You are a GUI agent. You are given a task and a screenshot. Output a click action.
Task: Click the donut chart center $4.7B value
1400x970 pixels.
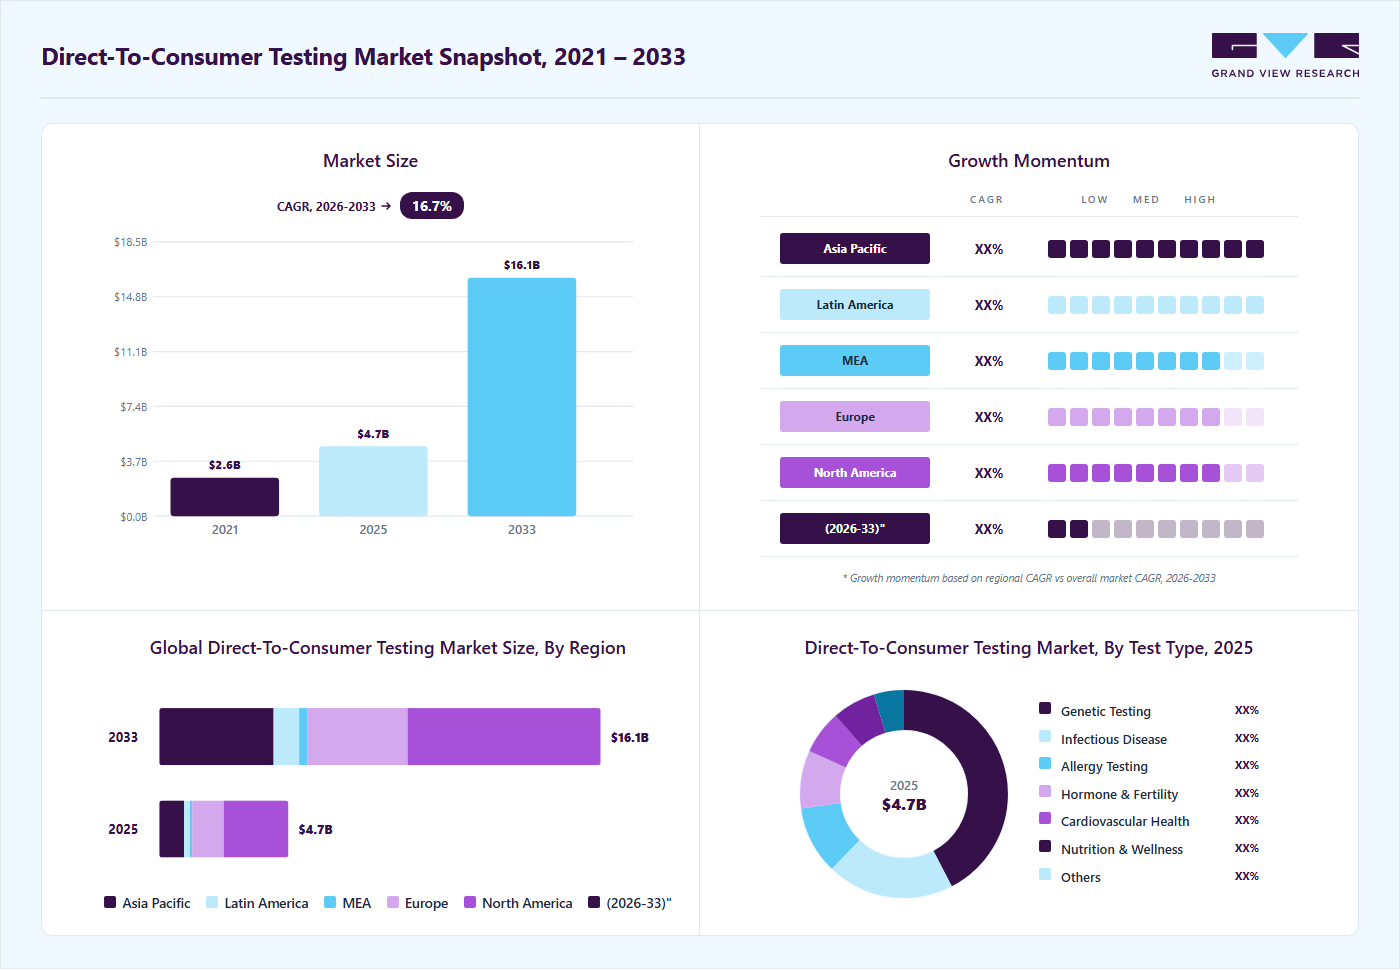904,805
